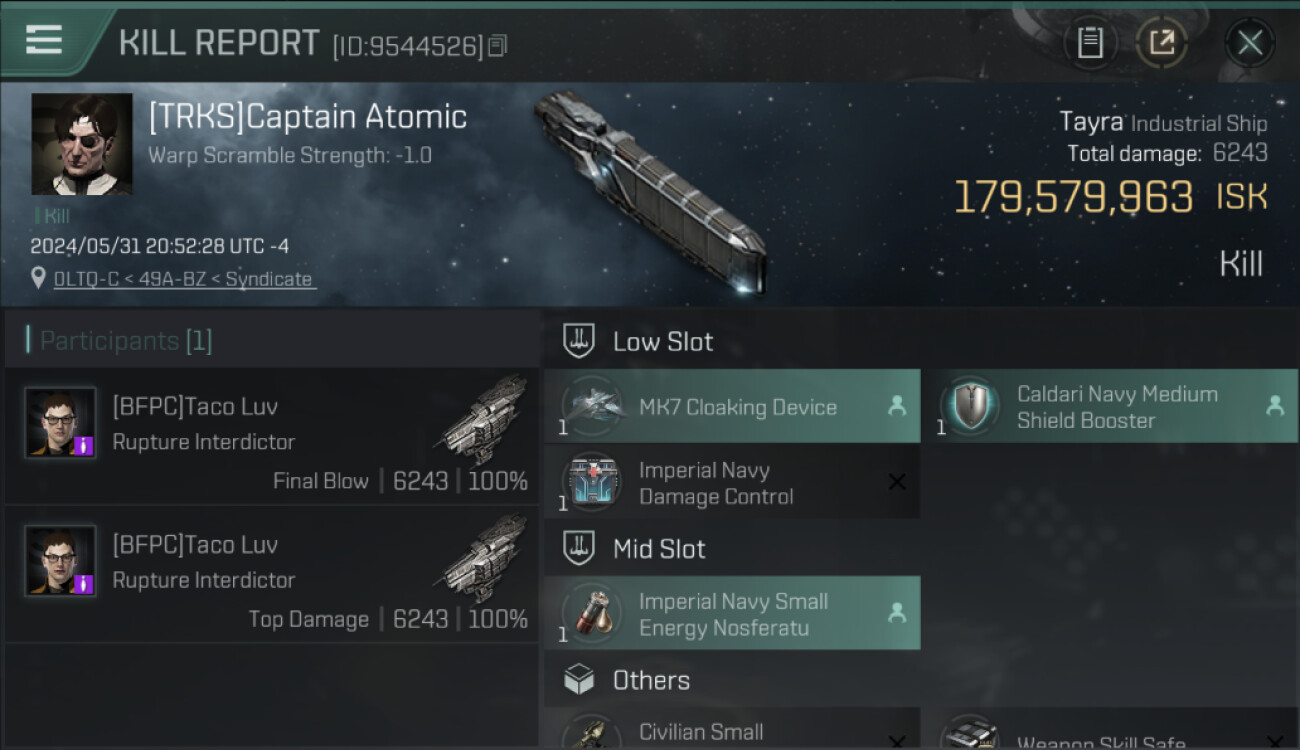View Captain Atomic's portrait
Image resolution: width=1300 pixels, height=750 pixels.
[x=82, y=144]
